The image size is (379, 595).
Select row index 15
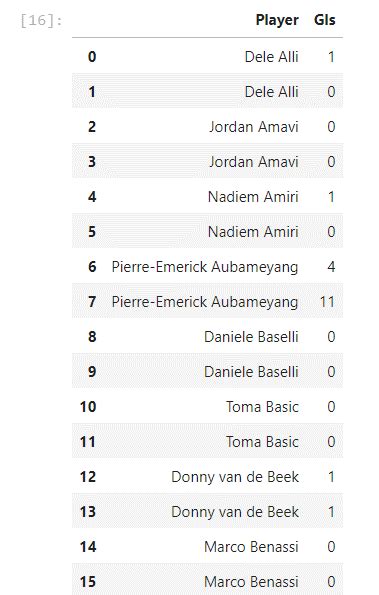pos(88,582)
